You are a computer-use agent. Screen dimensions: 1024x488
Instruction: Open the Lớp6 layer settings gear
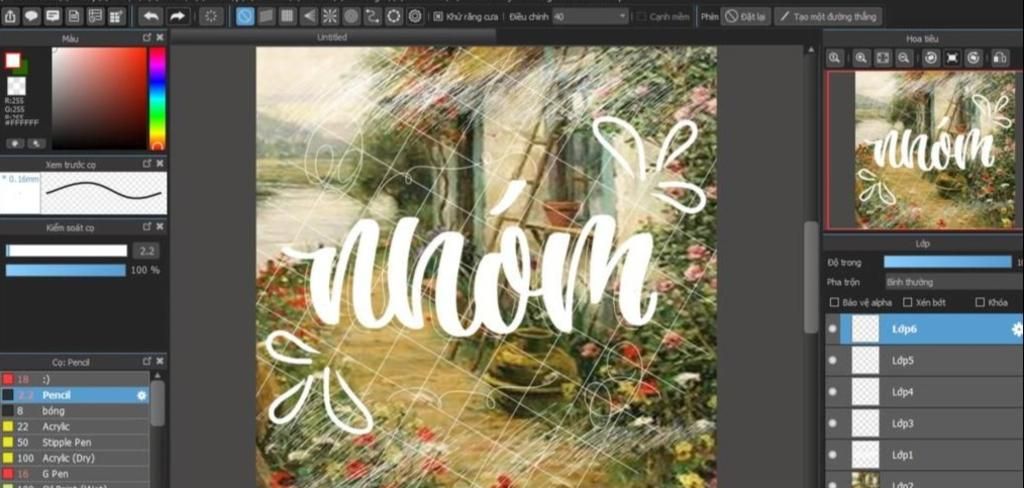click(1017, 329)
